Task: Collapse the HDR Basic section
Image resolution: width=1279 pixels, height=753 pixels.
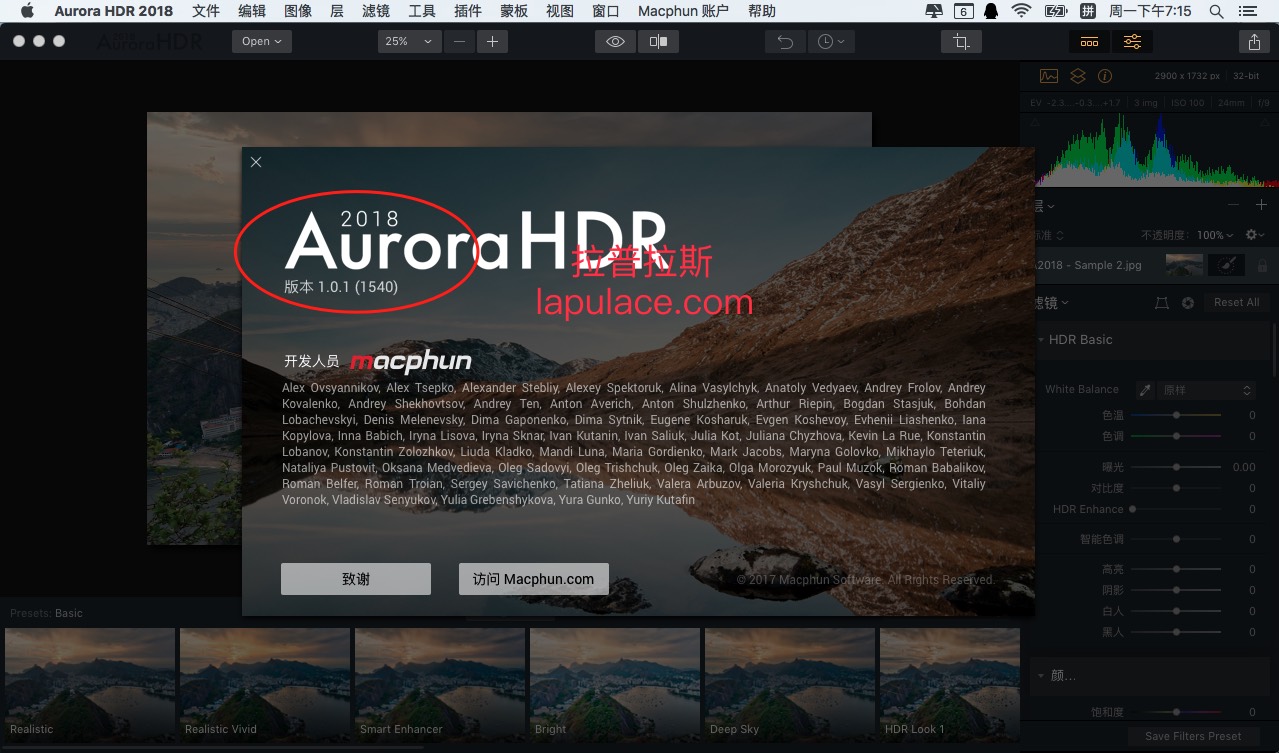Action: [1039, 340]
